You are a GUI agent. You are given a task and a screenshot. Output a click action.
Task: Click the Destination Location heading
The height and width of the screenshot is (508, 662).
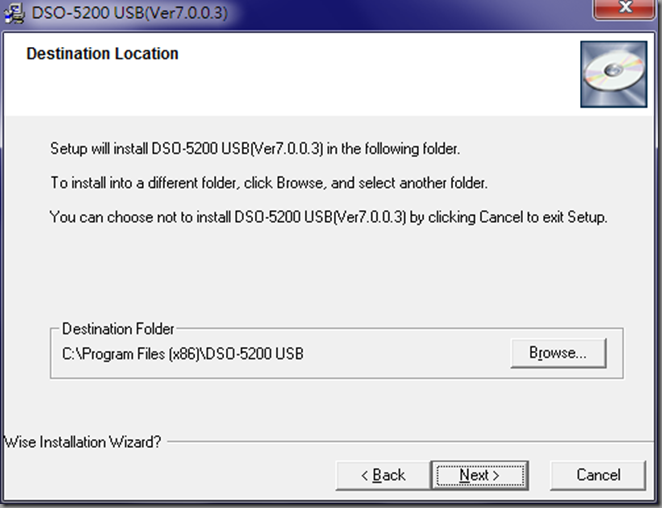[x=102, y=54]
